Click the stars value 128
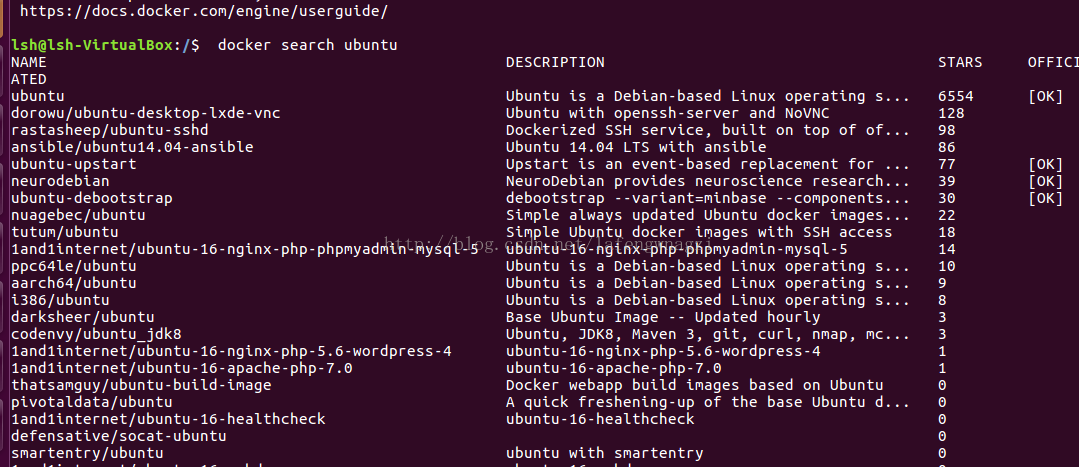Viewport: 1079px width, 467px height. click(x=951, y=113)
